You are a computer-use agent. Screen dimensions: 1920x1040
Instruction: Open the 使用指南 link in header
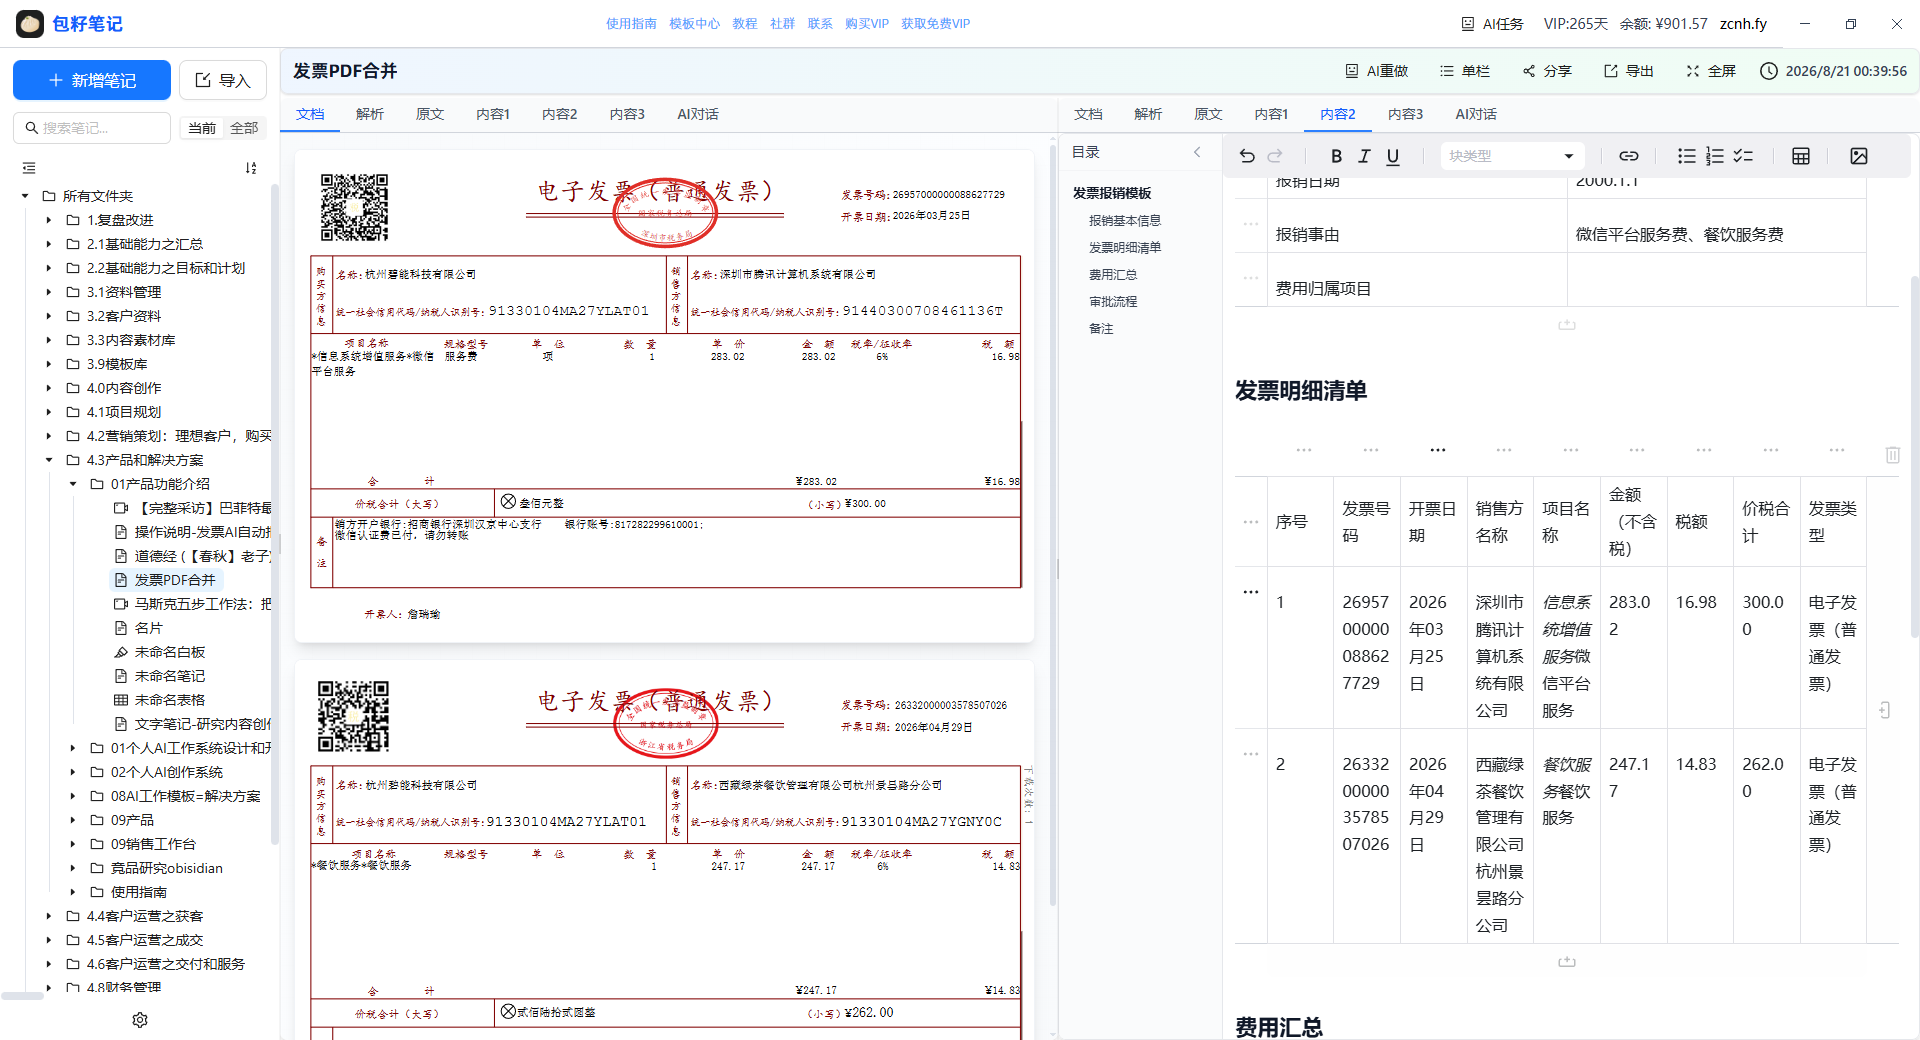tap(631, 24)
